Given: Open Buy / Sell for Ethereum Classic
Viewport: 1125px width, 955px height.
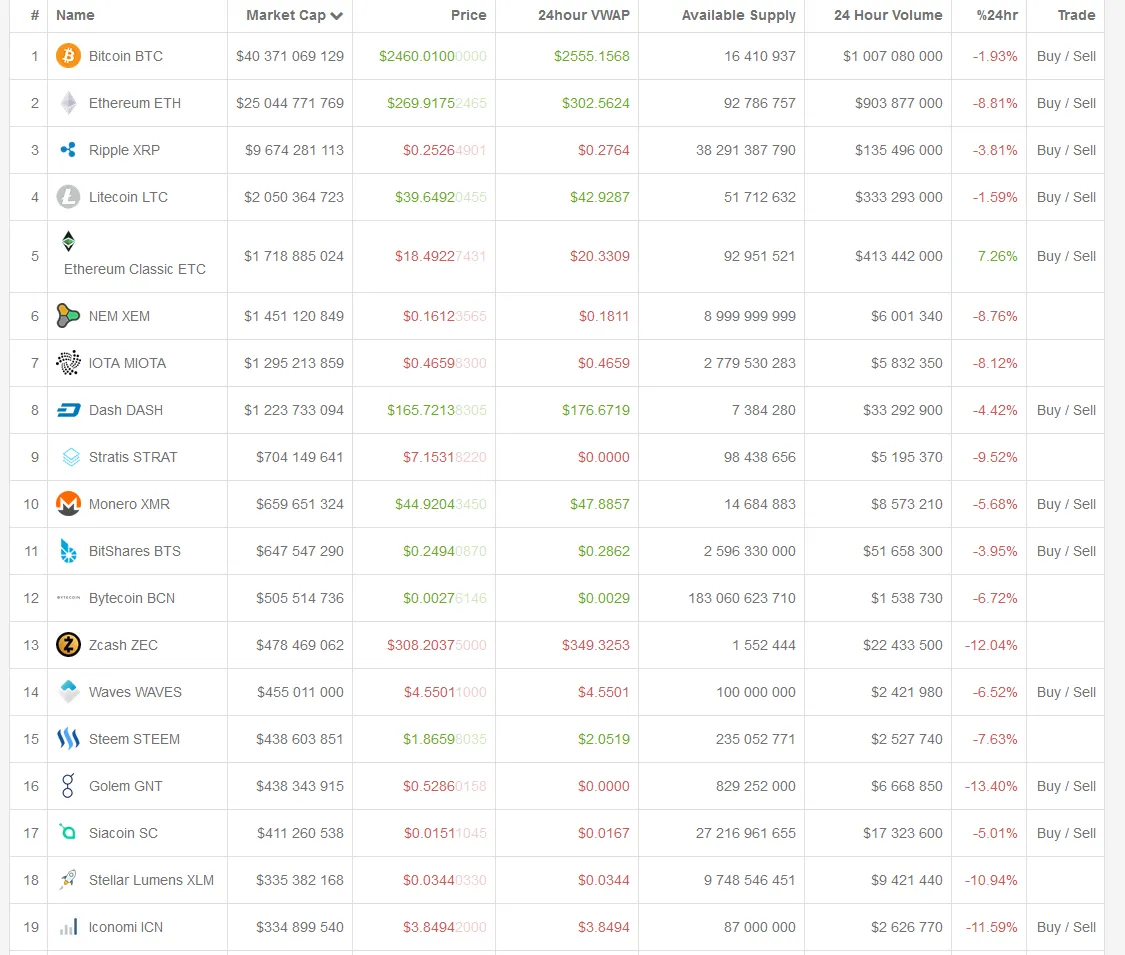Looking at the screenshot, I should pos(1066,256).
